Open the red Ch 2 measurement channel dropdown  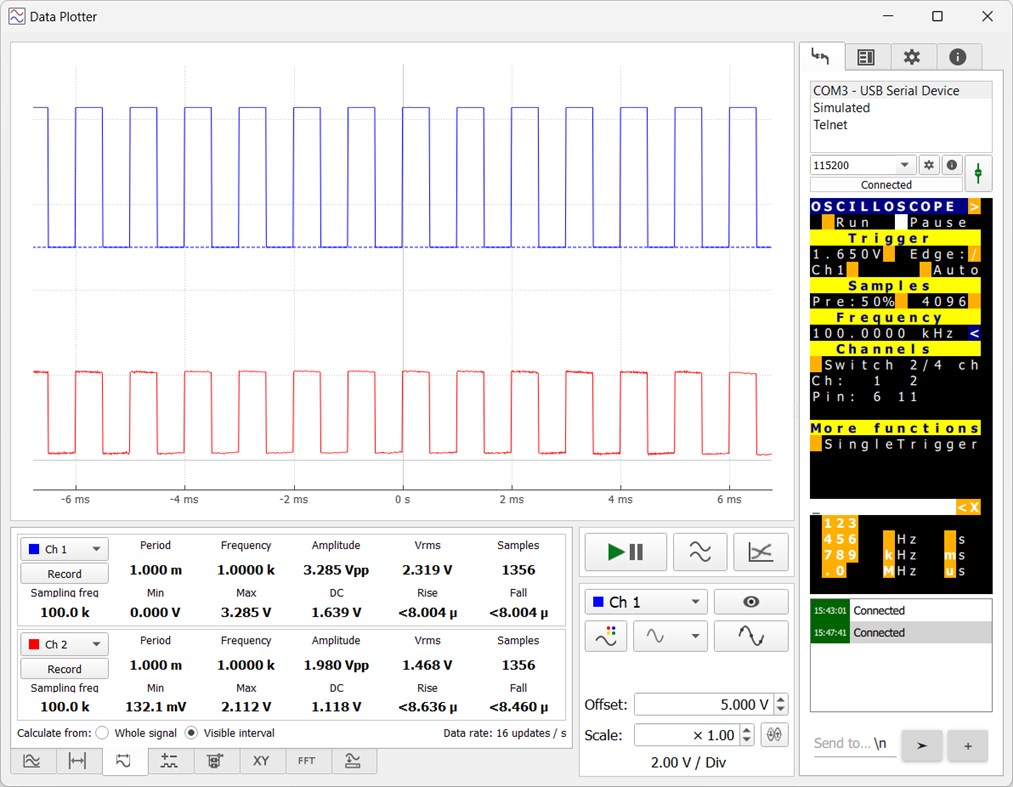[x=64, y=645]
